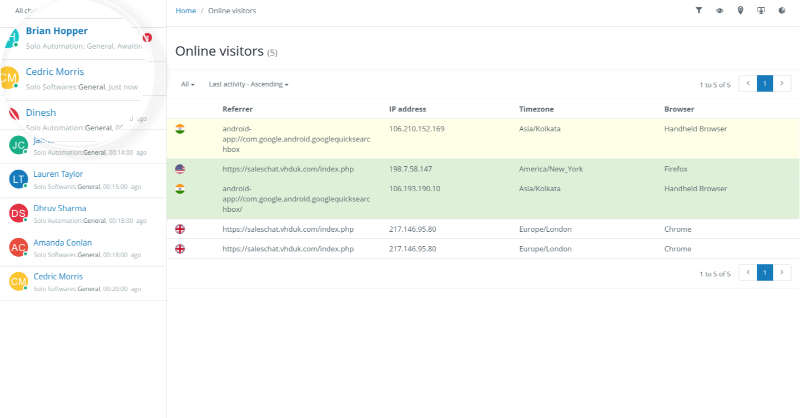Go to Home via the breadcrumb
Viewport: 800px width, 418px height.
click(x=186, y=11)
